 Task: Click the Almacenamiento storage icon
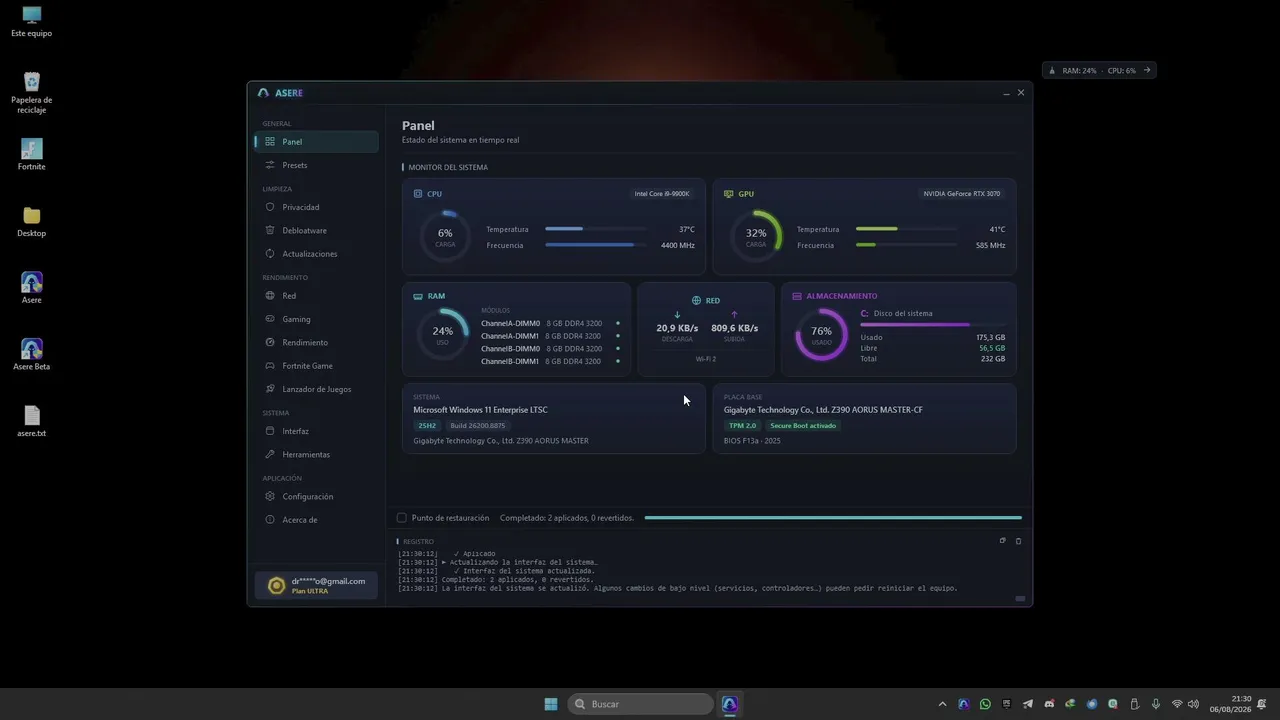pyautogui.click(x=797, y=296)
